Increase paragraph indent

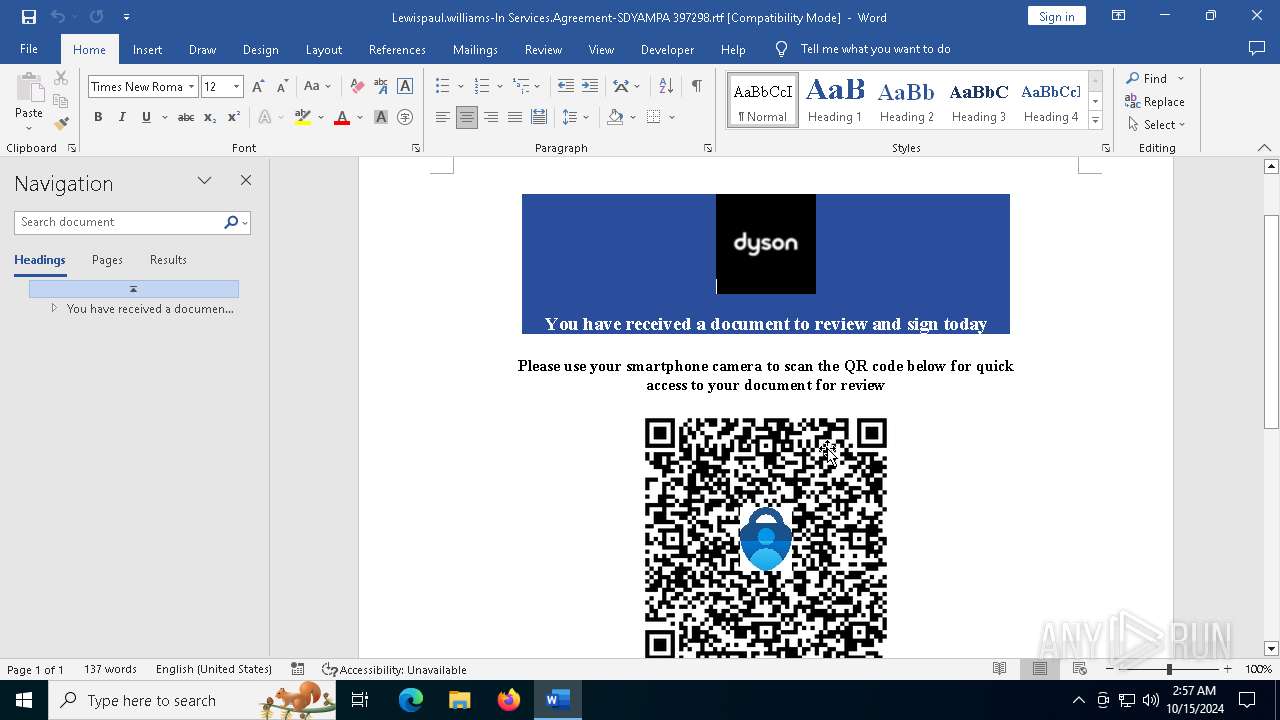pyautogui.click(x=590, y=87)
